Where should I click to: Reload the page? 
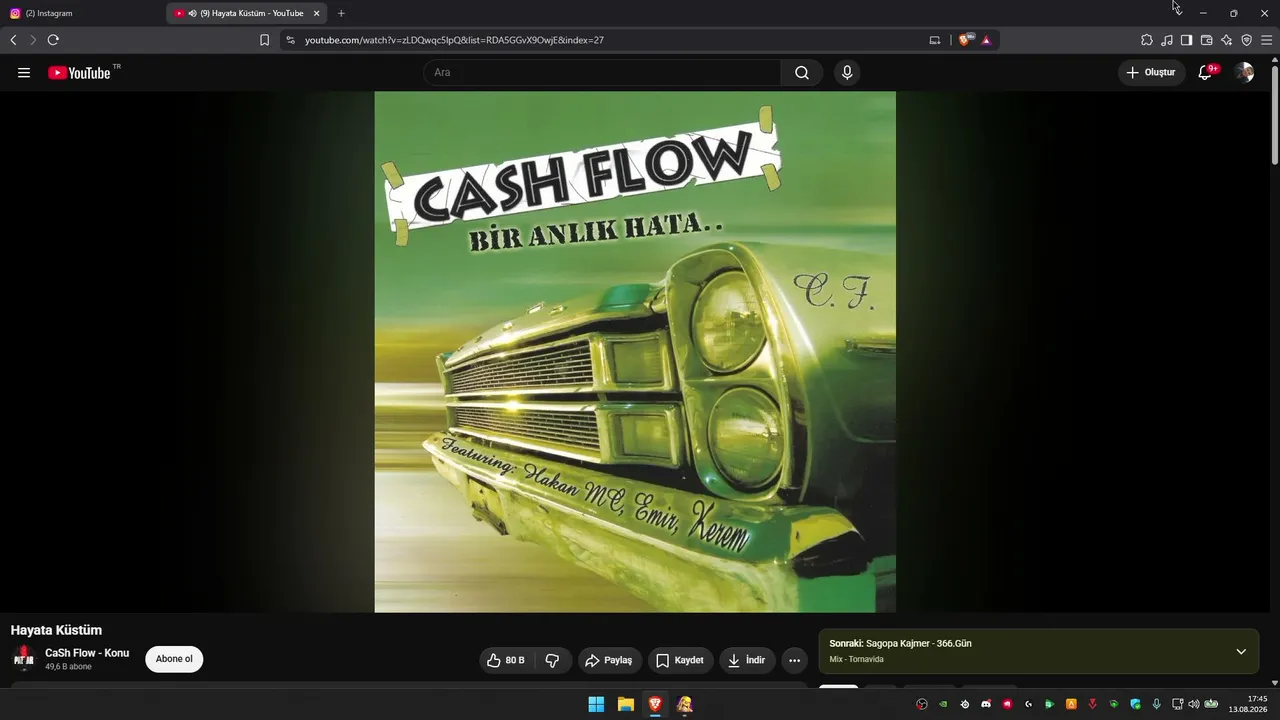click(53, 40)
